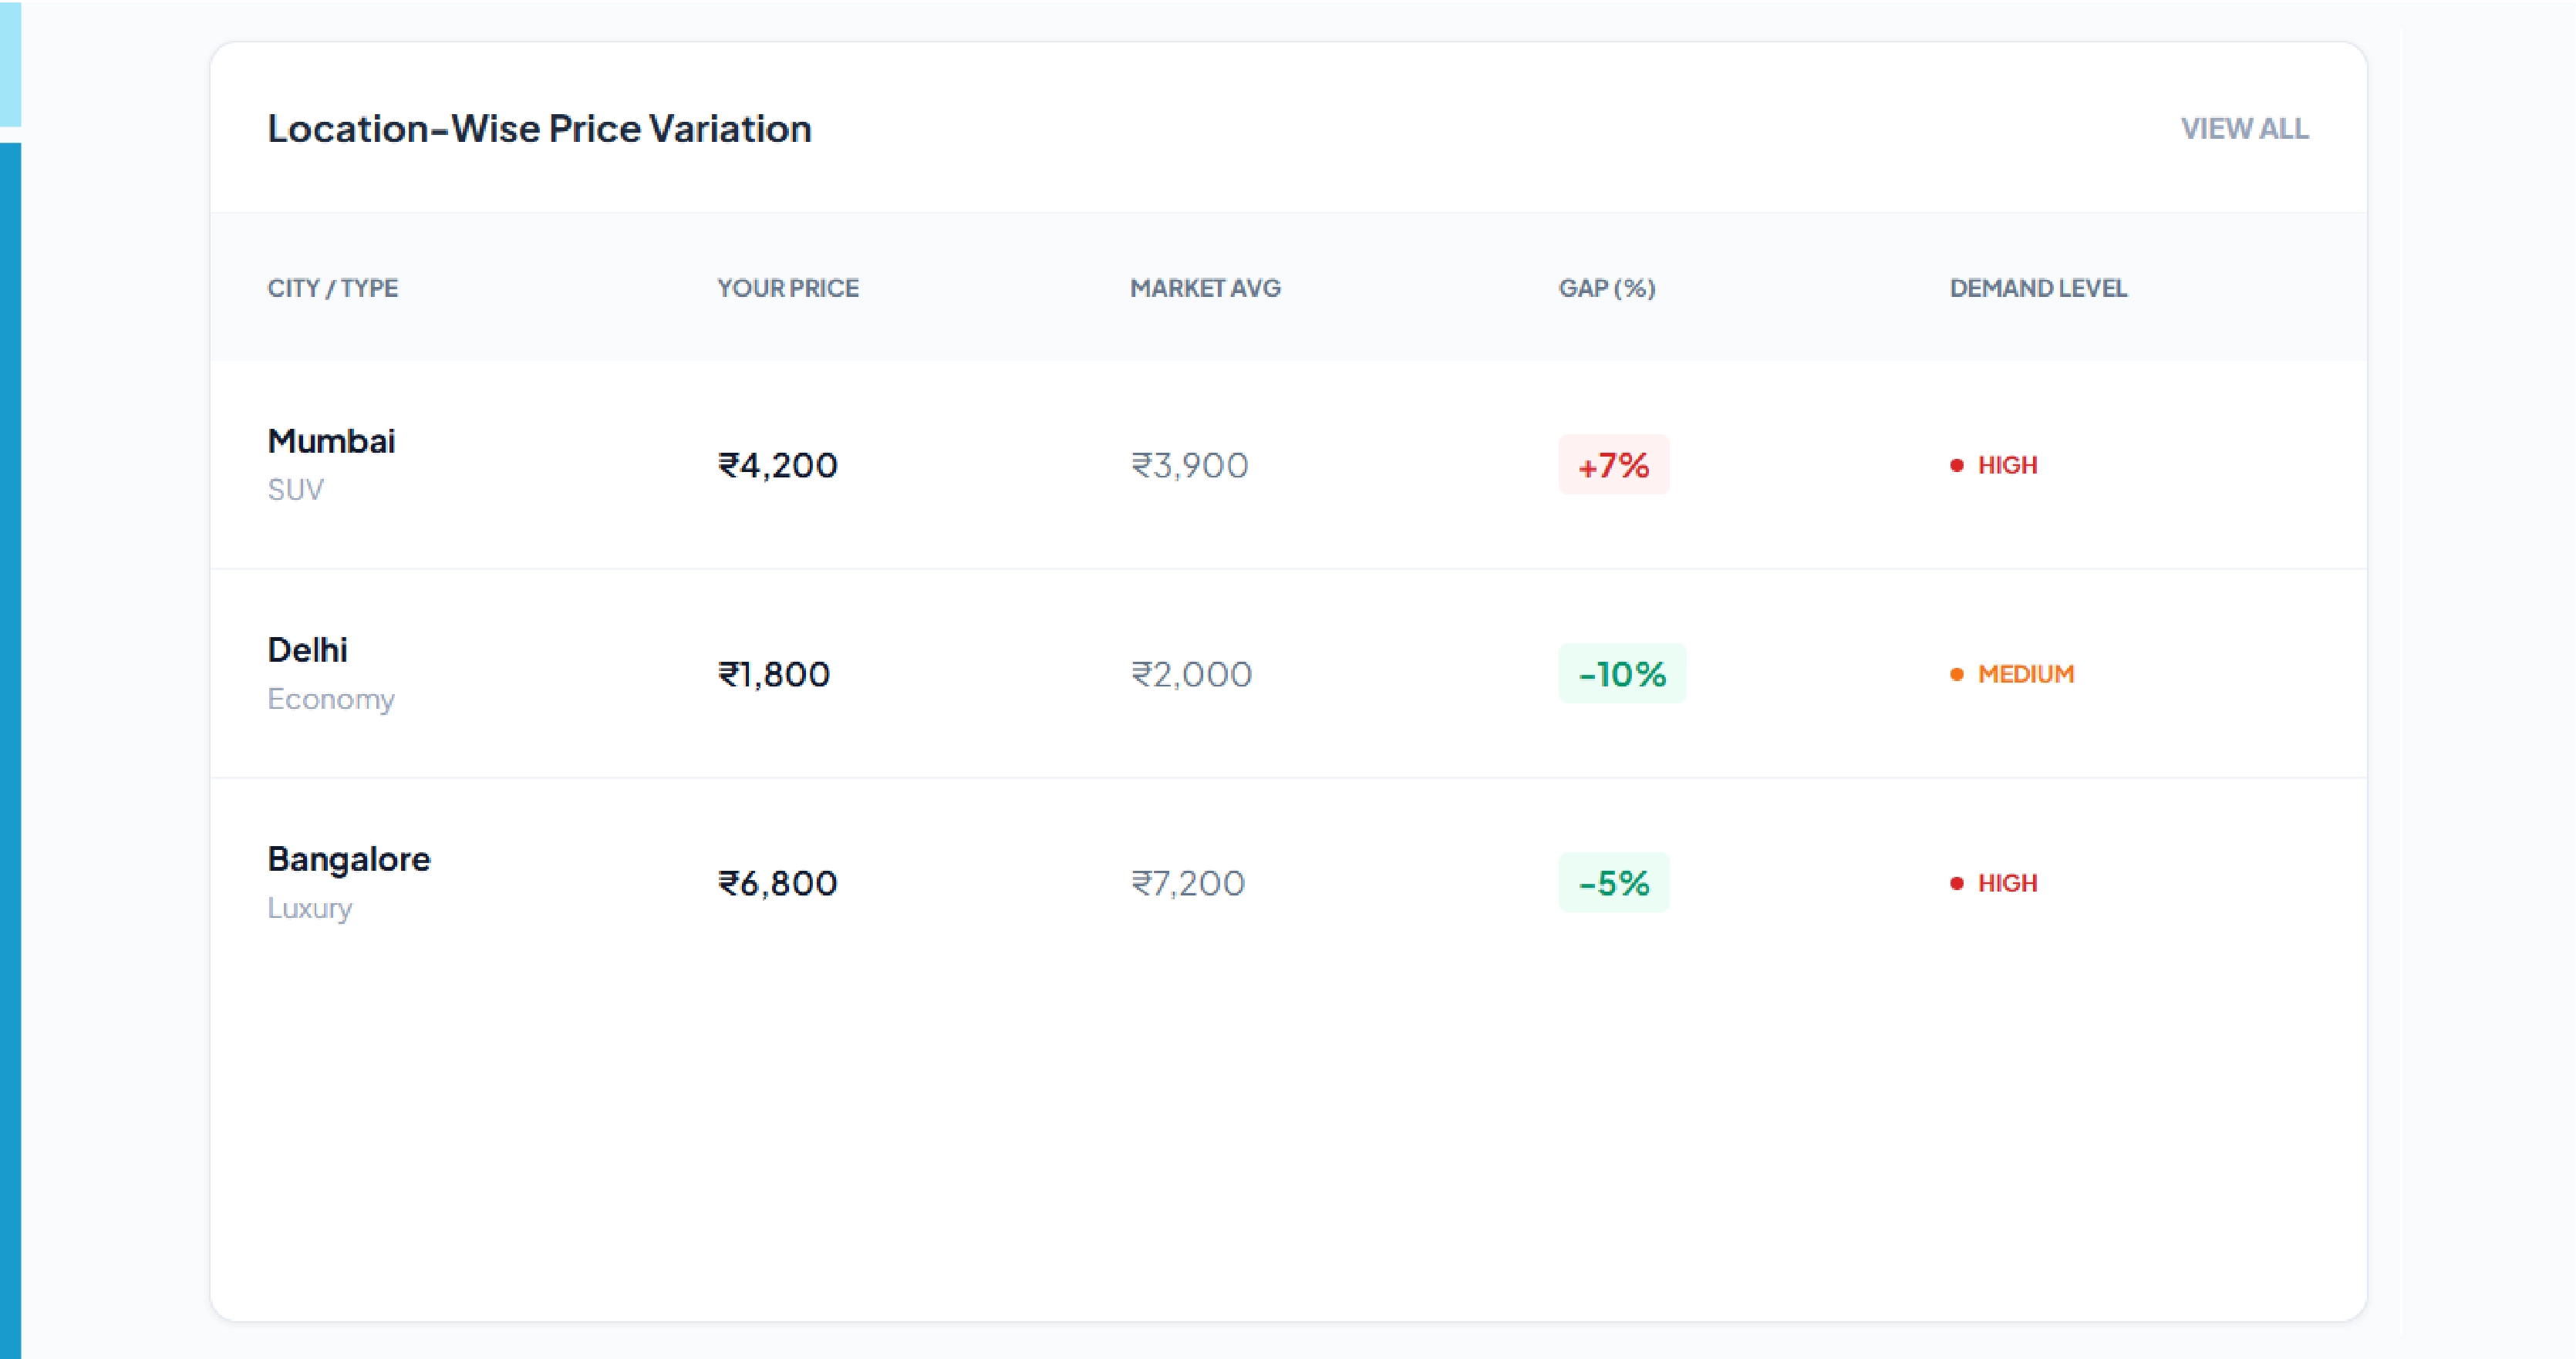The height and width of the screenshot is (1359, 2576).
Task: Click the YOUR PRICE column header
Action: pyautogui.click(x=787, y=289)
